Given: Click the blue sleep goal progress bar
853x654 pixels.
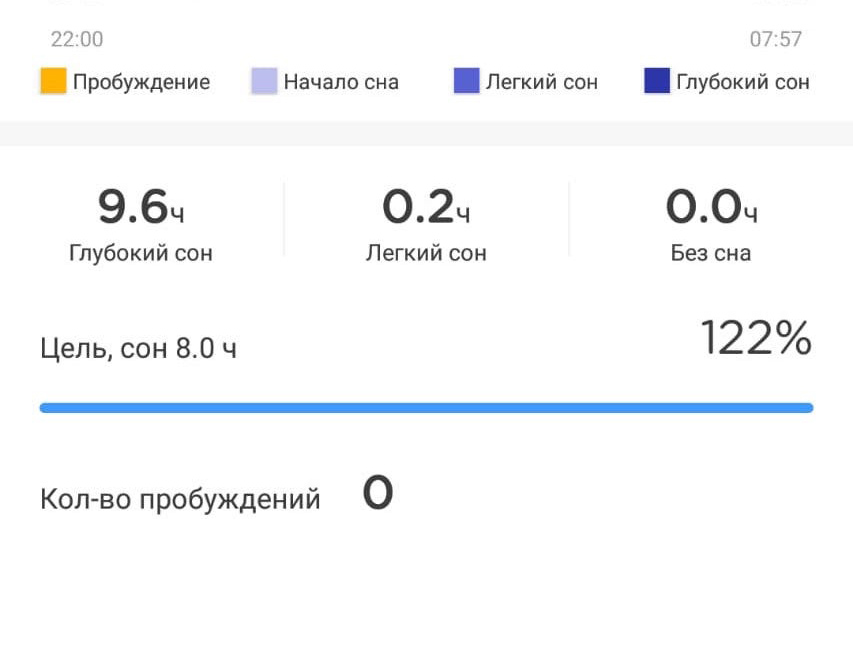Looking at the screenshot, I should pos(426,408).
